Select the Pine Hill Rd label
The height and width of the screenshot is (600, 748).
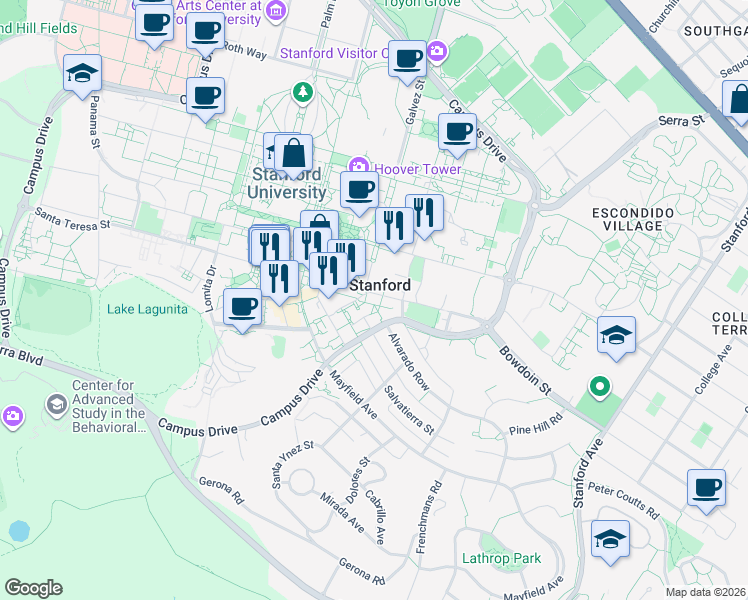536,424
